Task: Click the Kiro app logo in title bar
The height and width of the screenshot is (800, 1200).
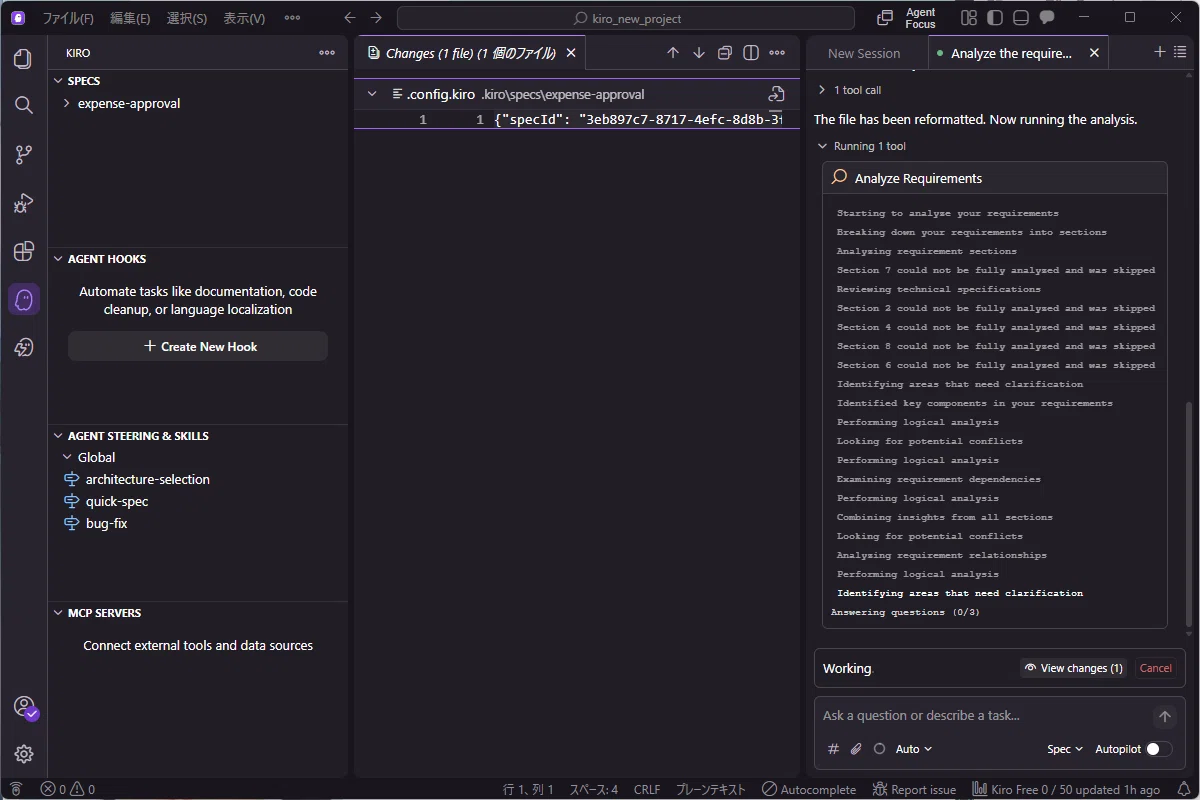Action: point(18,17)
